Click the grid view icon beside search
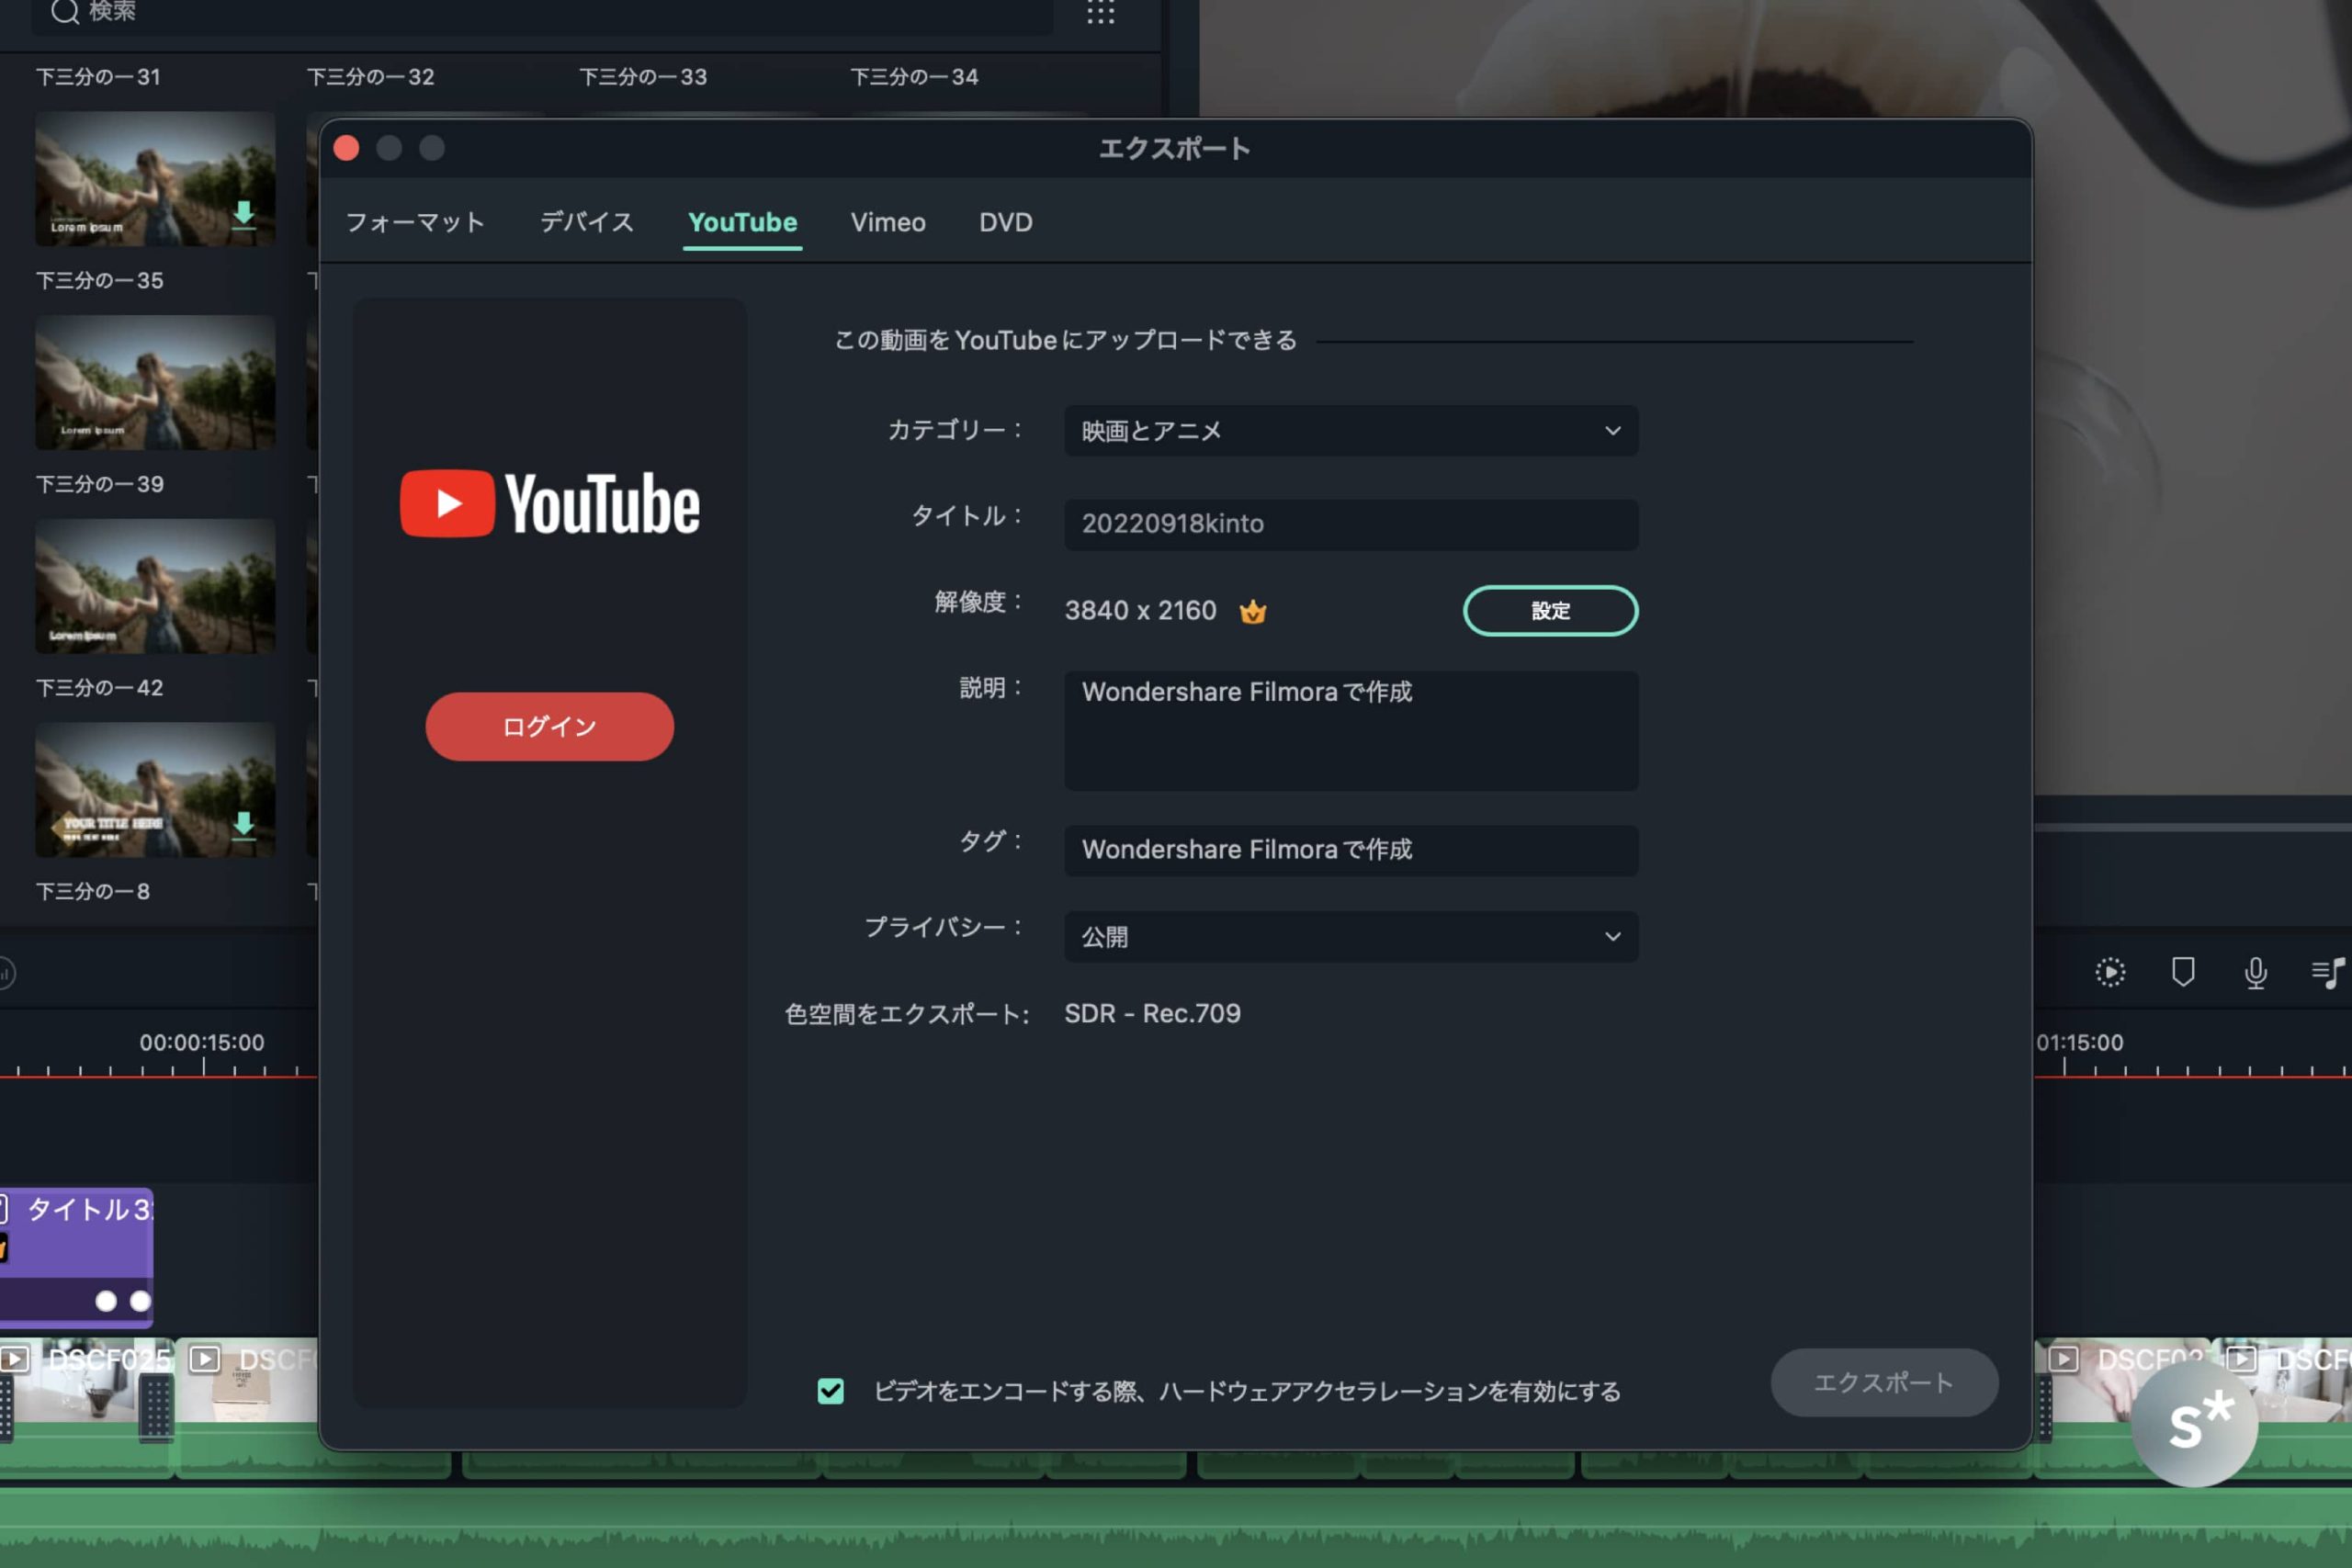Image resolution: width=2352 pixels, height=1568 pixels. (x=1100, y=12)
